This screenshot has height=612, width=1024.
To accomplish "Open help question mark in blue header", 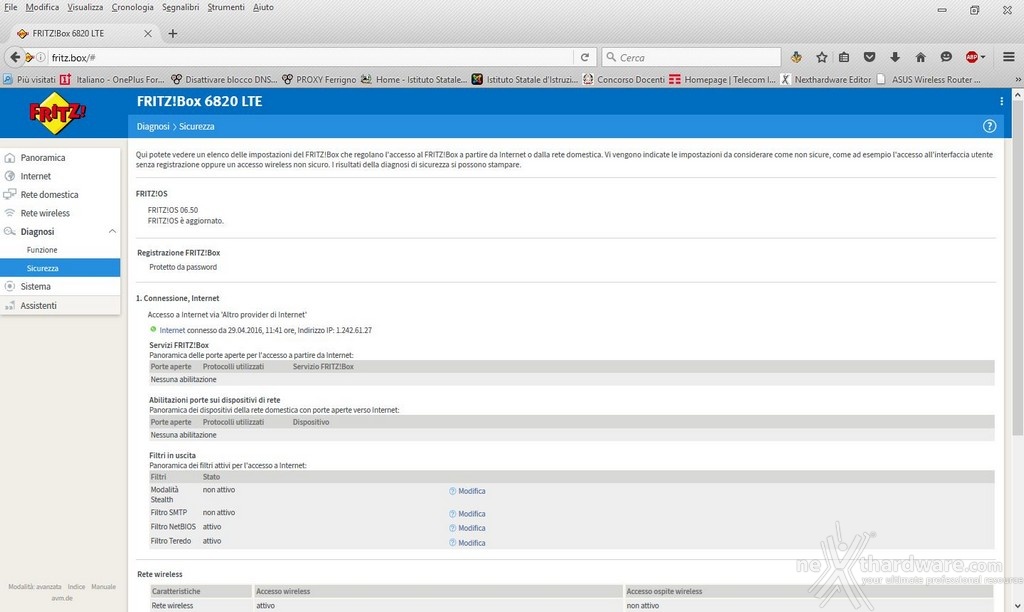I will pyautogui.click(x=989, y=126).
